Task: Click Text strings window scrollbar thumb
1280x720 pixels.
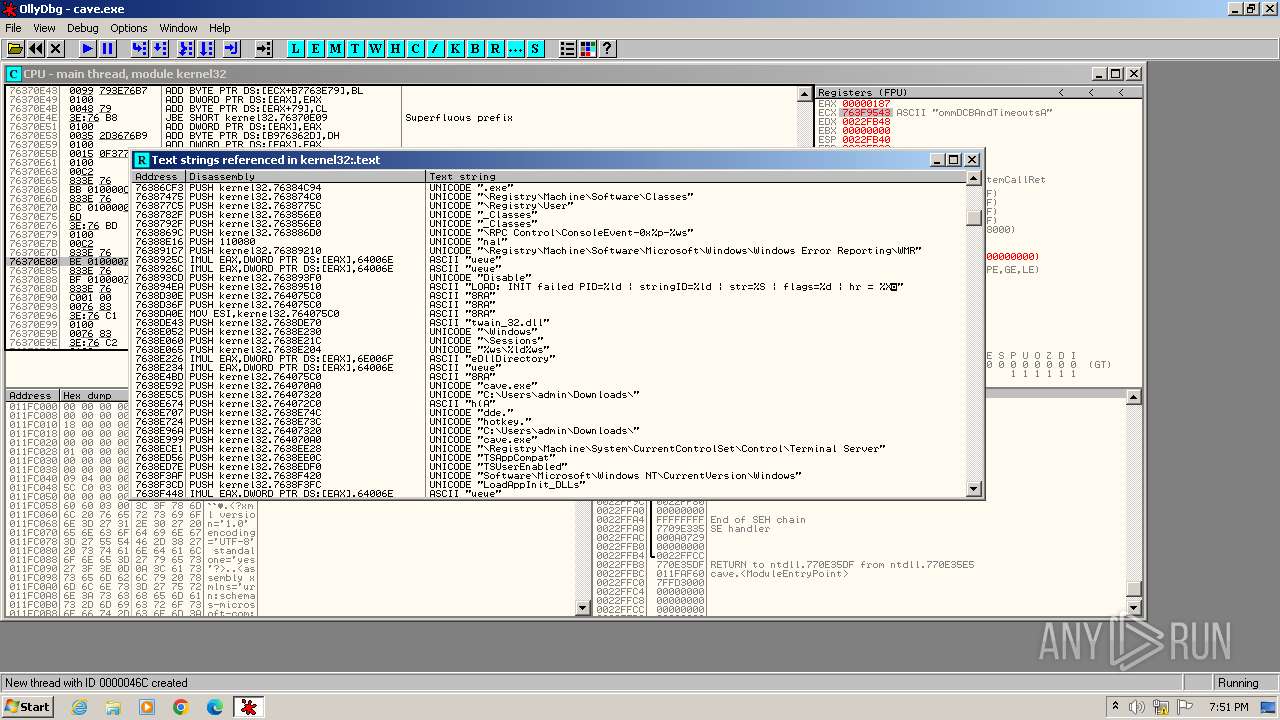Action: [x=974, y=218]
